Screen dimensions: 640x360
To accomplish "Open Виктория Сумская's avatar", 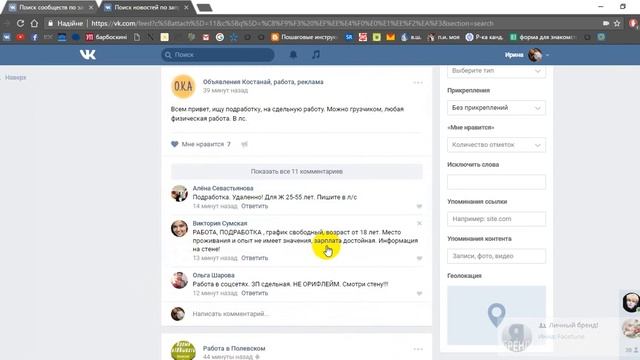I will (x=179, y=229).
